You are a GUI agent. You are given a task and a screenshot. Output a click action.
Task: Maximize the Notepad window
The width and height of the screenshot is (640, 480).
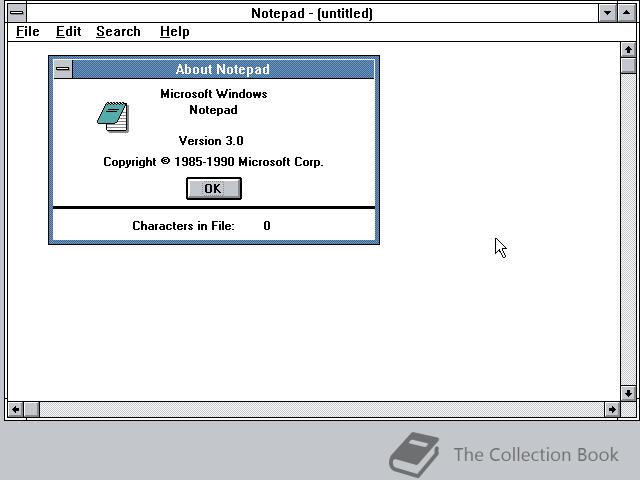pos(626,13)
